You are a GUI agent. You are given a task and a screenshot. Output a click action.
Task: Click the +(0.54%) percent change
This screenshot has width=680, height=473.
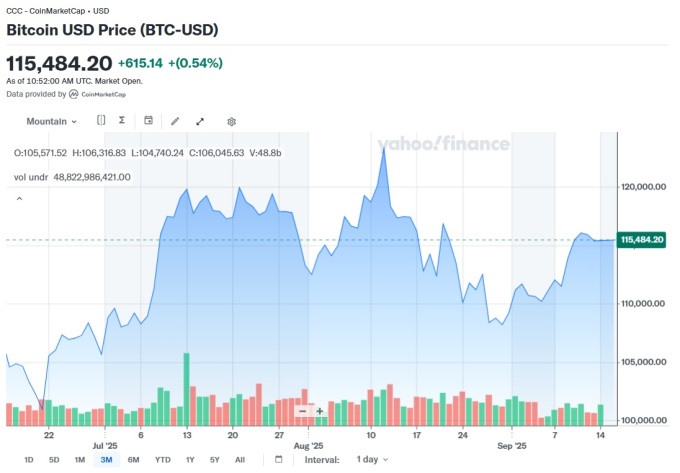[195, 63]
